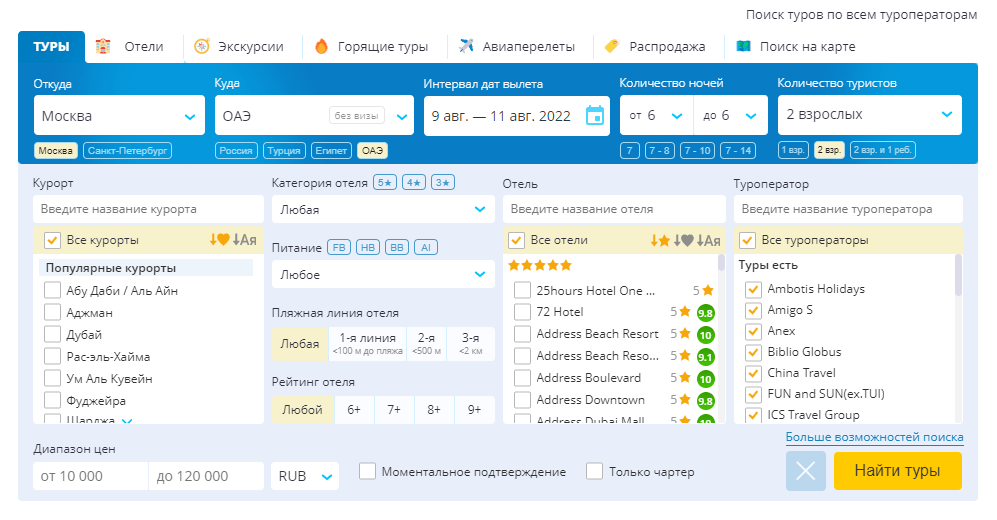The width and height of the screenshot is (997, 520).
Task: Open the Откуда Москва dropdown
Action: [120, 115]
